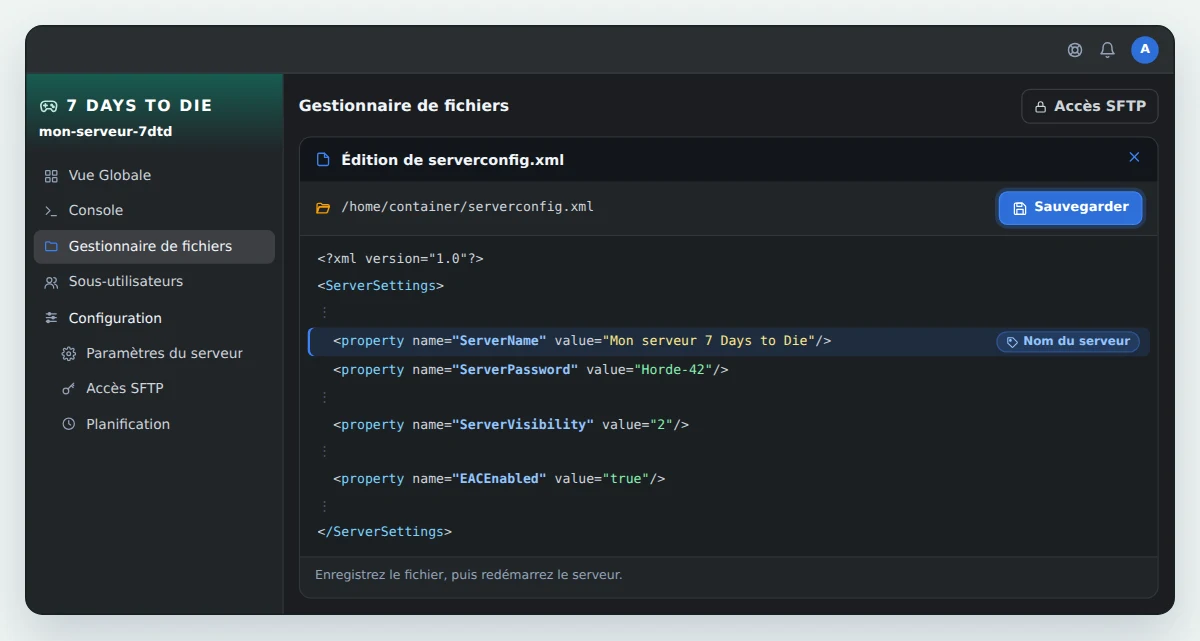The height and width of the screenshot is (641, 1200).
Task: Click the server name mon-serveur-7dtd
Action: point(106,131)
